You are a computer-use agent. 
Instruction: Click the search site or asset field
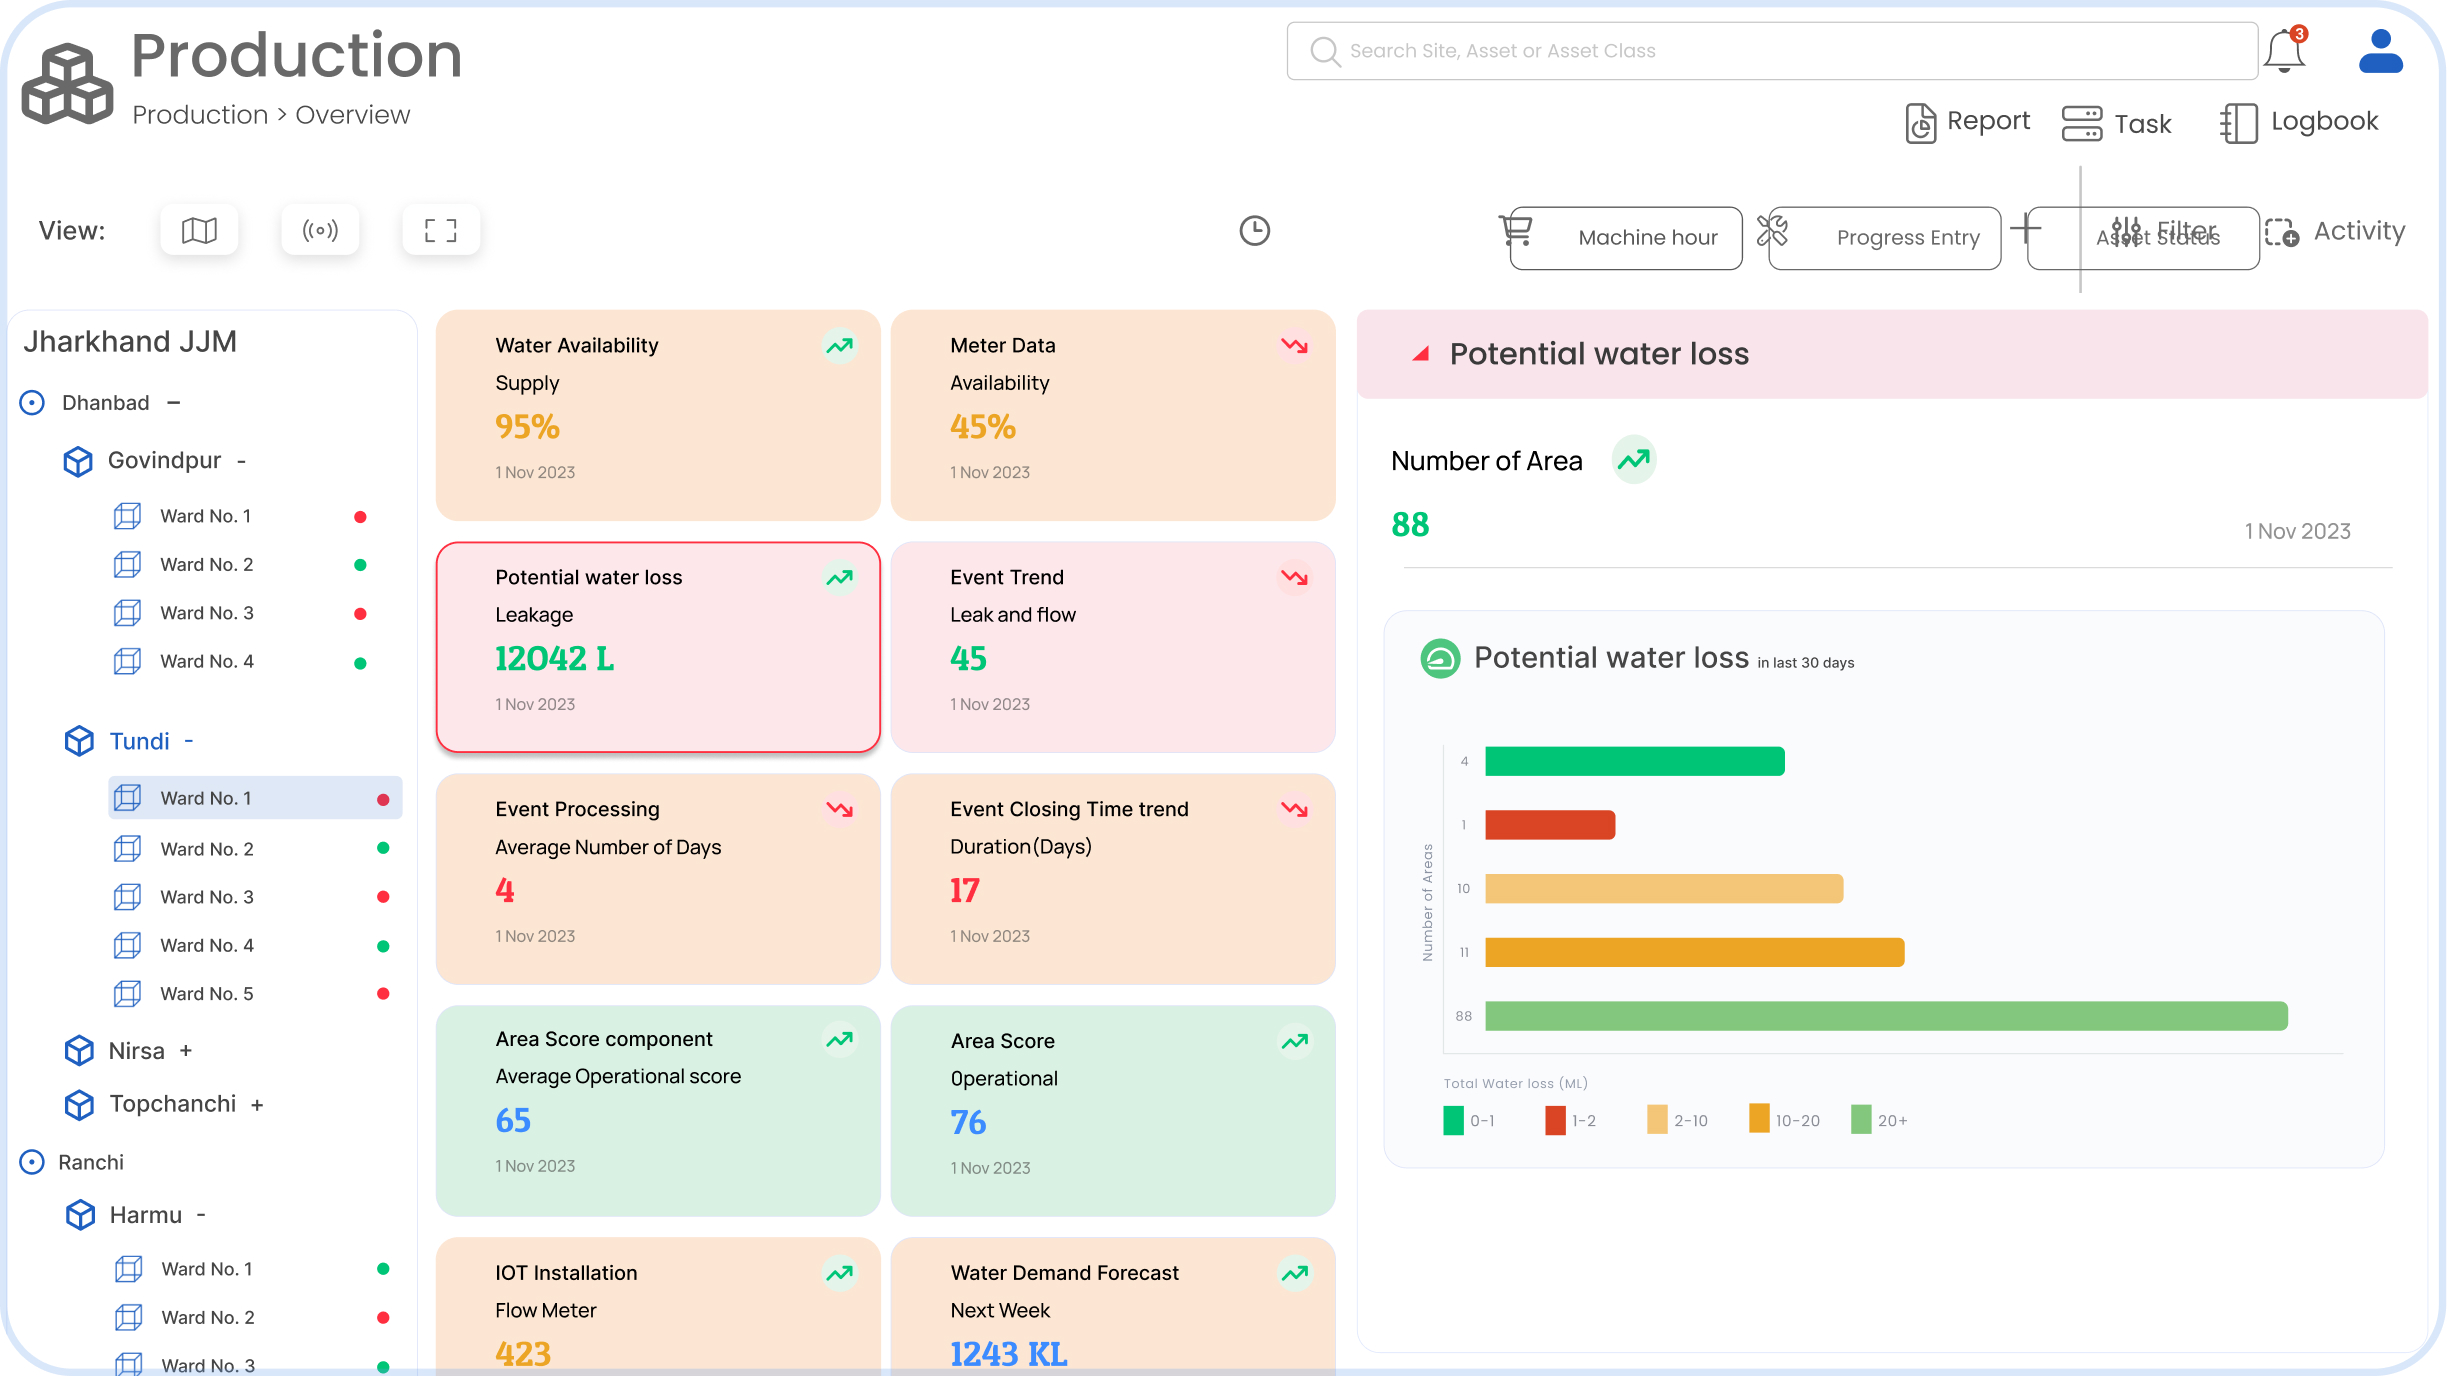[x=1772, y=51]
